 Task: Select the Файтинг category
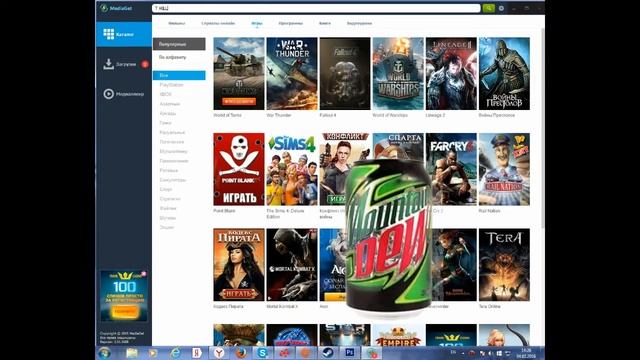(x=168, y=208)
